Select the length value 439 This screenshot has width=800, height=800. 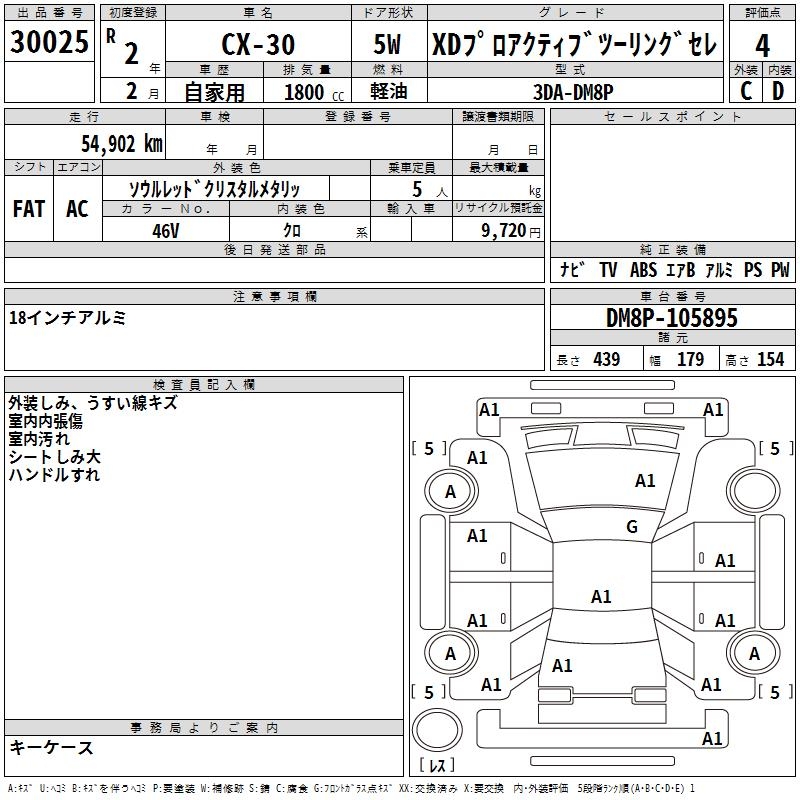pos(607,359)
